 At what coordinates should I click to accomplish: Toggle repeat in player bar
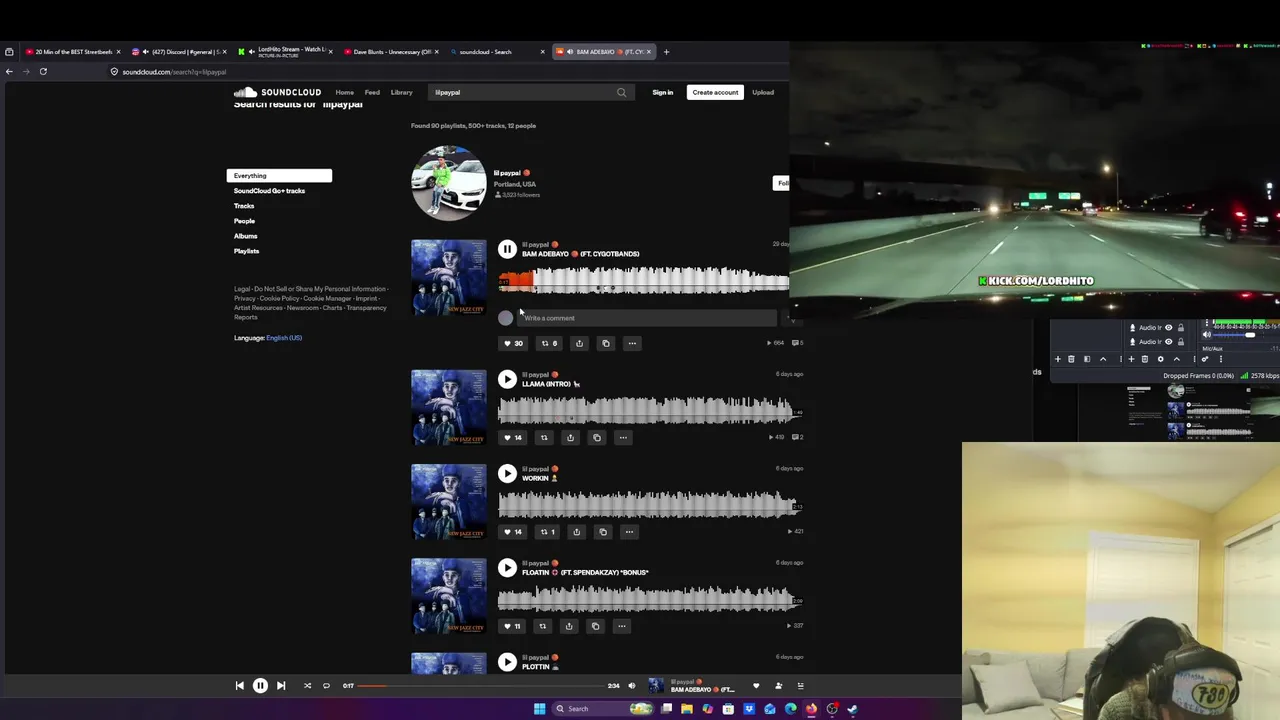326,686
